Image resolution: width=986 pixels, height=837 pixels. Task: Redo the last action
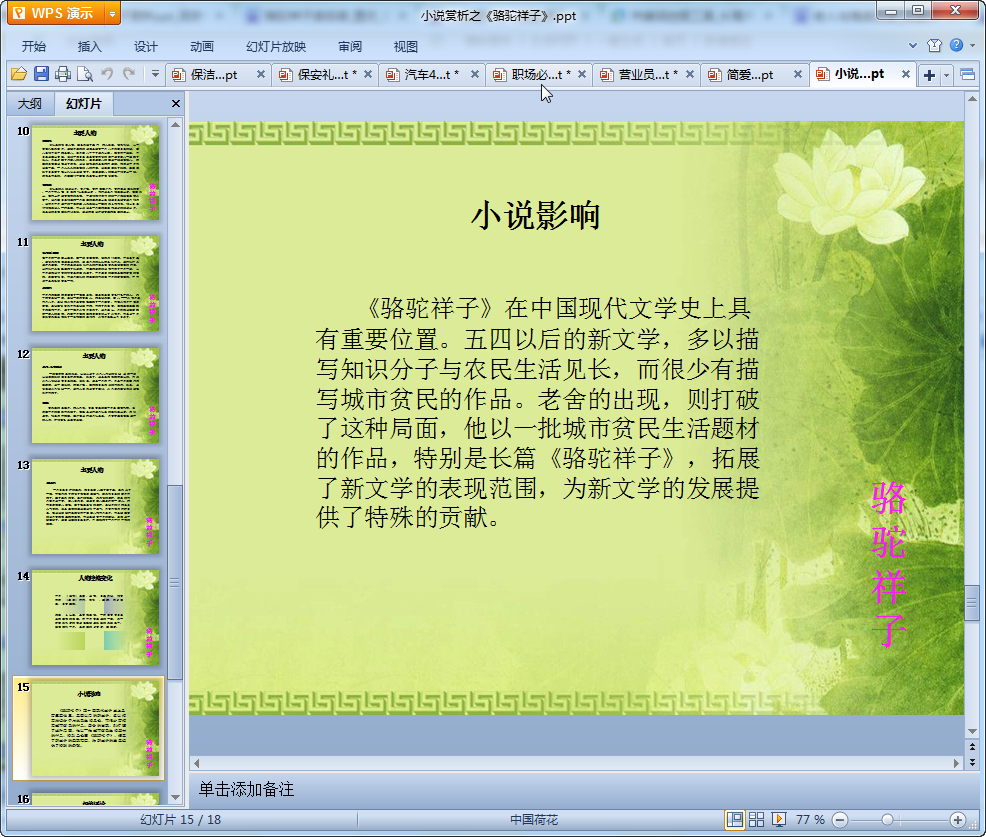click(129, 74)
